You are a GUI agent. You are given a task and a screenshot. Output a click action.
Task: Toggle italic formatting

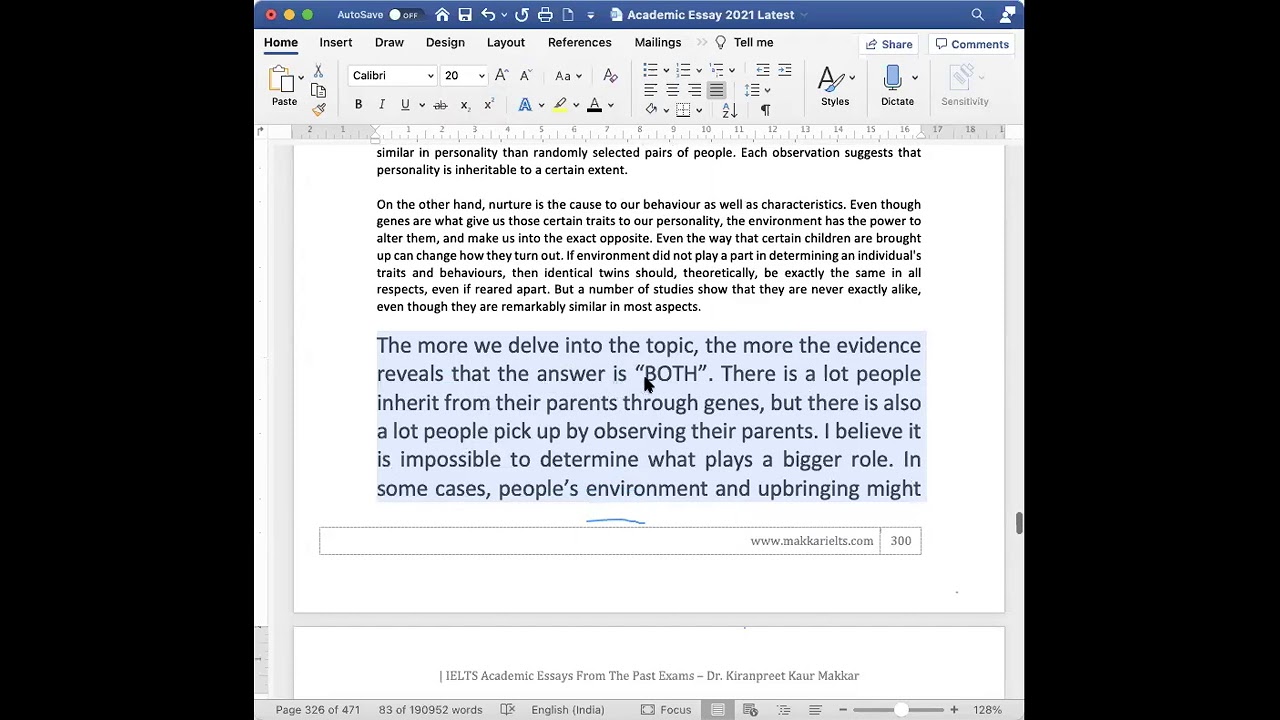381,105
